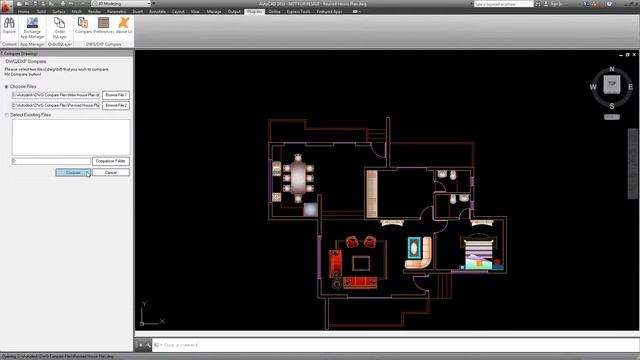Click the Cancel button
The height and width of the screenshot is (360, 640).
111,173
